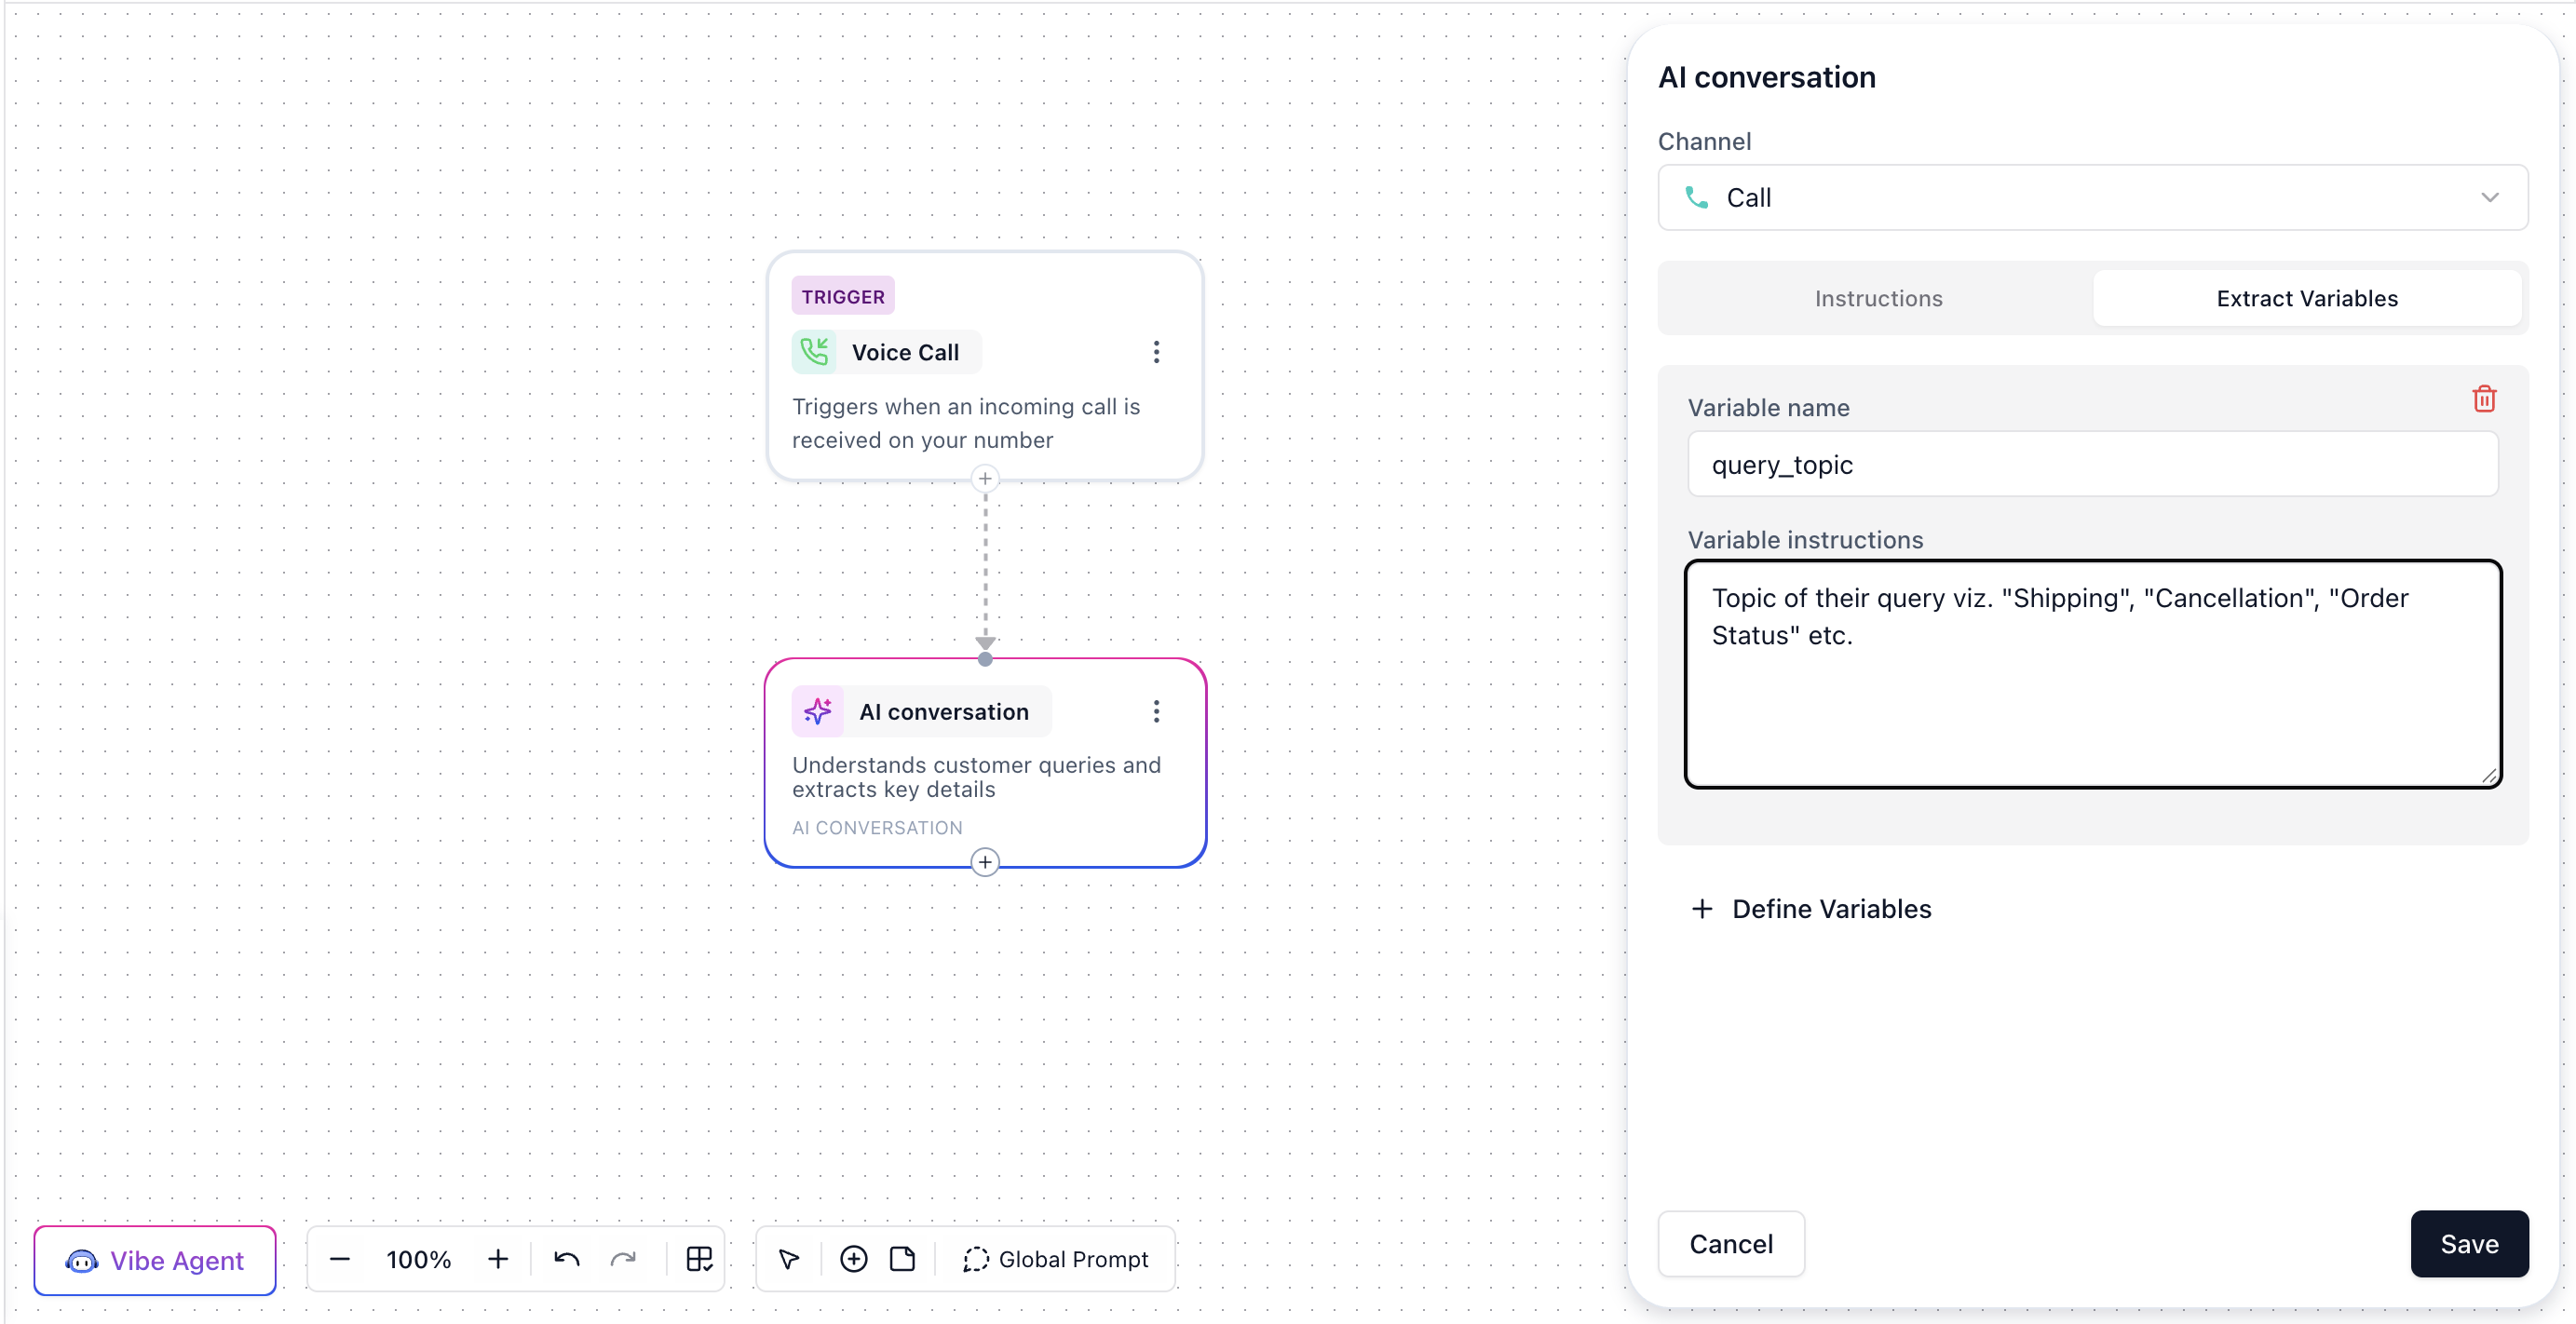2576x1324 pixels.
Task: Focus the Variable name input field
Action: 2092,464
